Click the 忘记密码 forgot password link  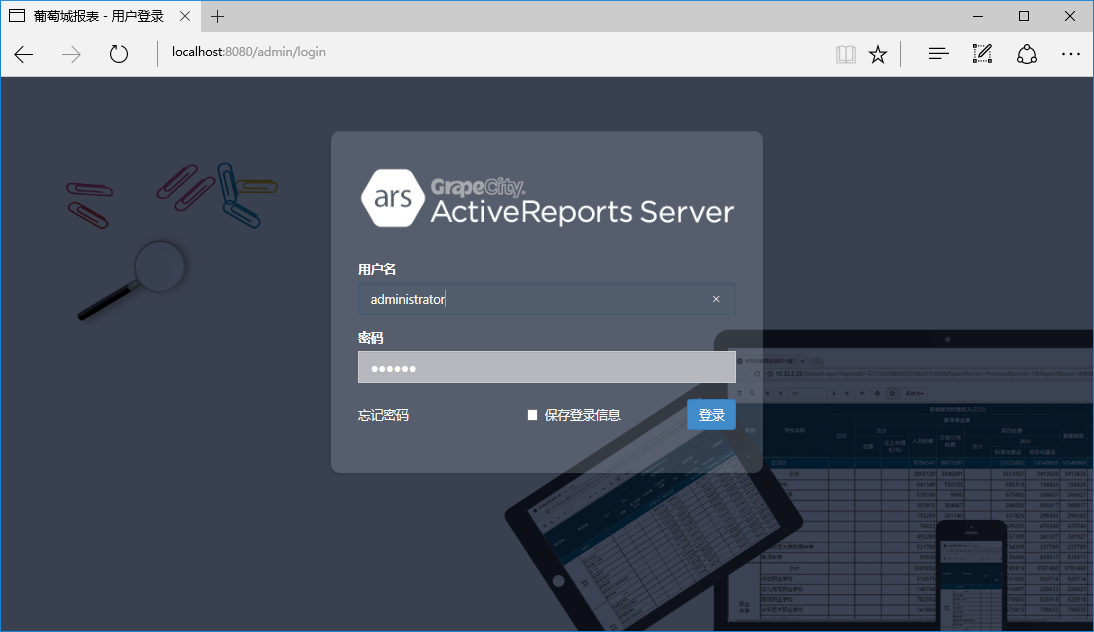(383, 415)
